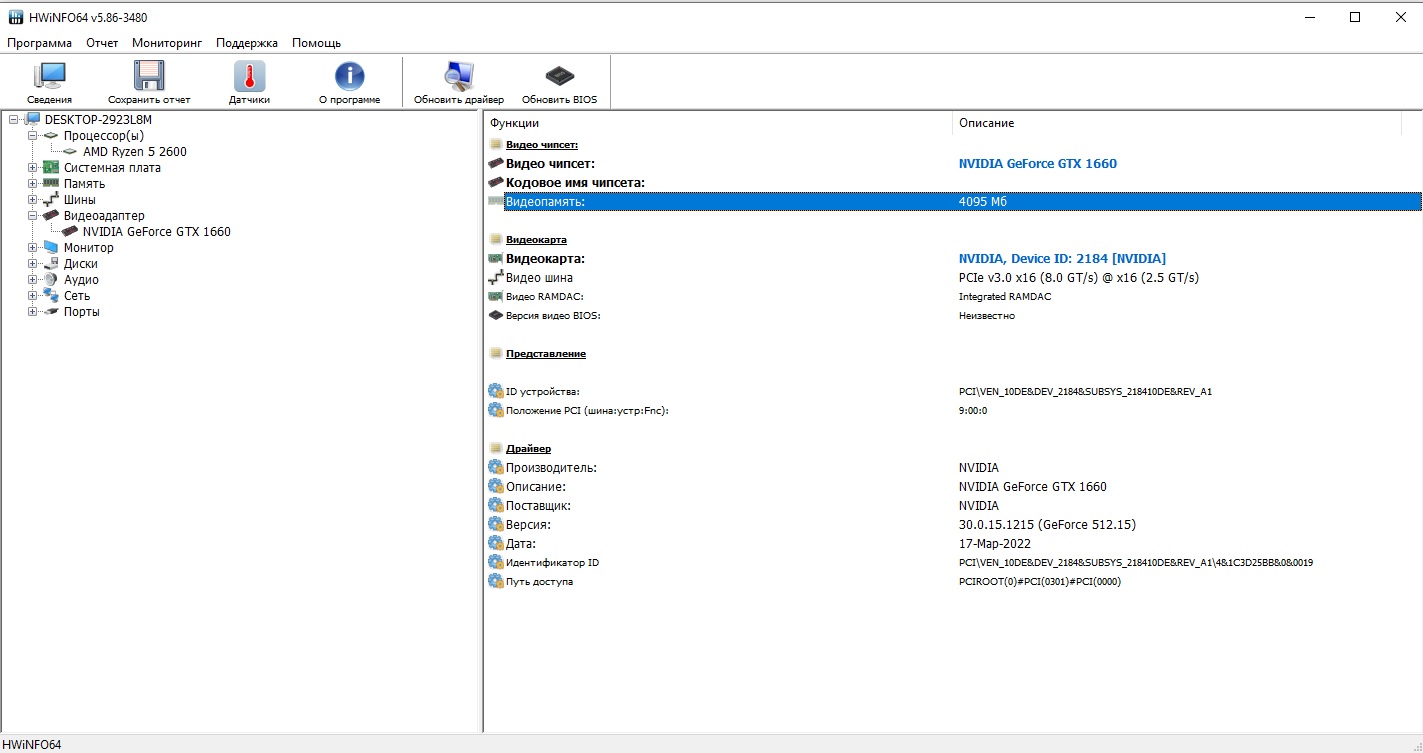1423x753 pixels.
Task: Click the gear icon beside Производитель
Action: pyautogui.click(x=496, y=467)
